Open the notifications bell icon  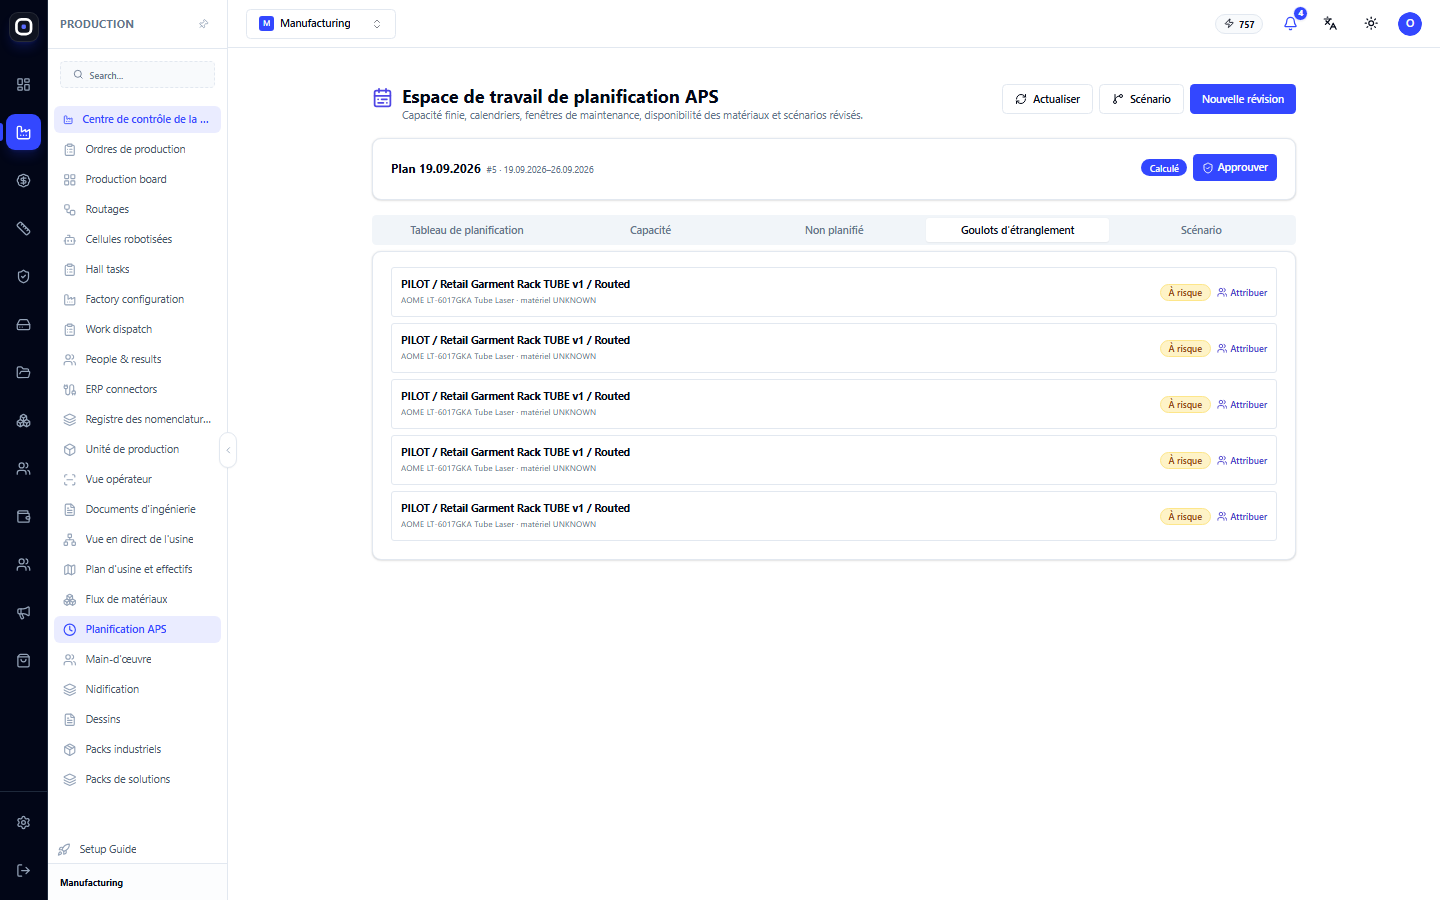(x=1290, y=23)
